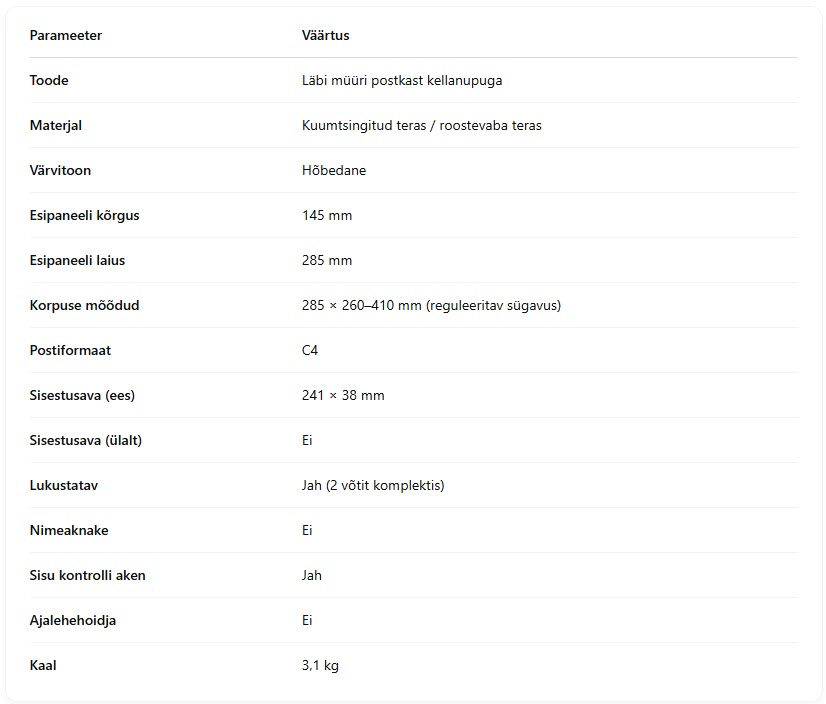Select the Toode row label
The width and height of the screenshot is (826, 704).
pos(49,80)
